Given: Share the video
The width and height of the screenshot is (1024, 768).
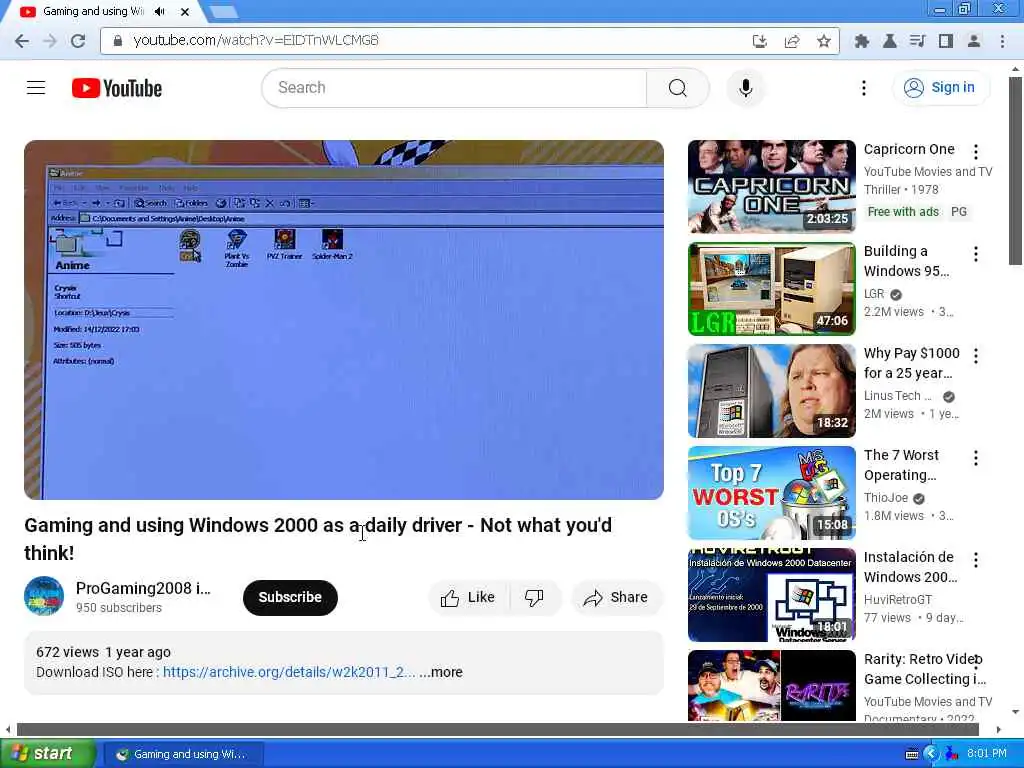Looking at the screenshot, I should (x=617, y=598).
